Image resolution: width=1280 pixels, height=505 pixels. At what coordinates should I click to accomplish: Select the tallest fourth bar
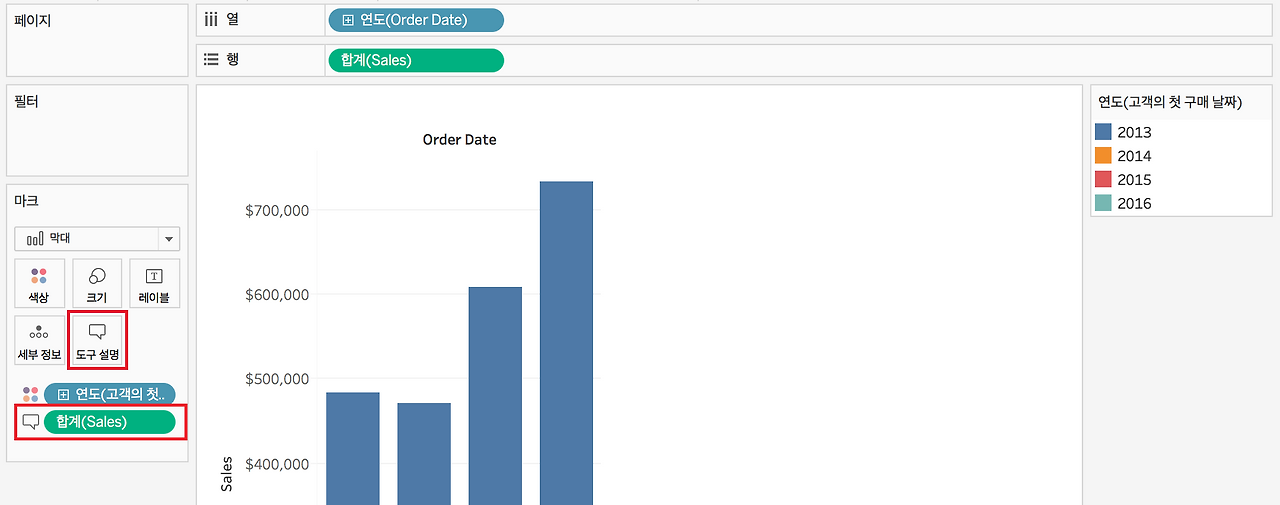click(x=566, y=343)
